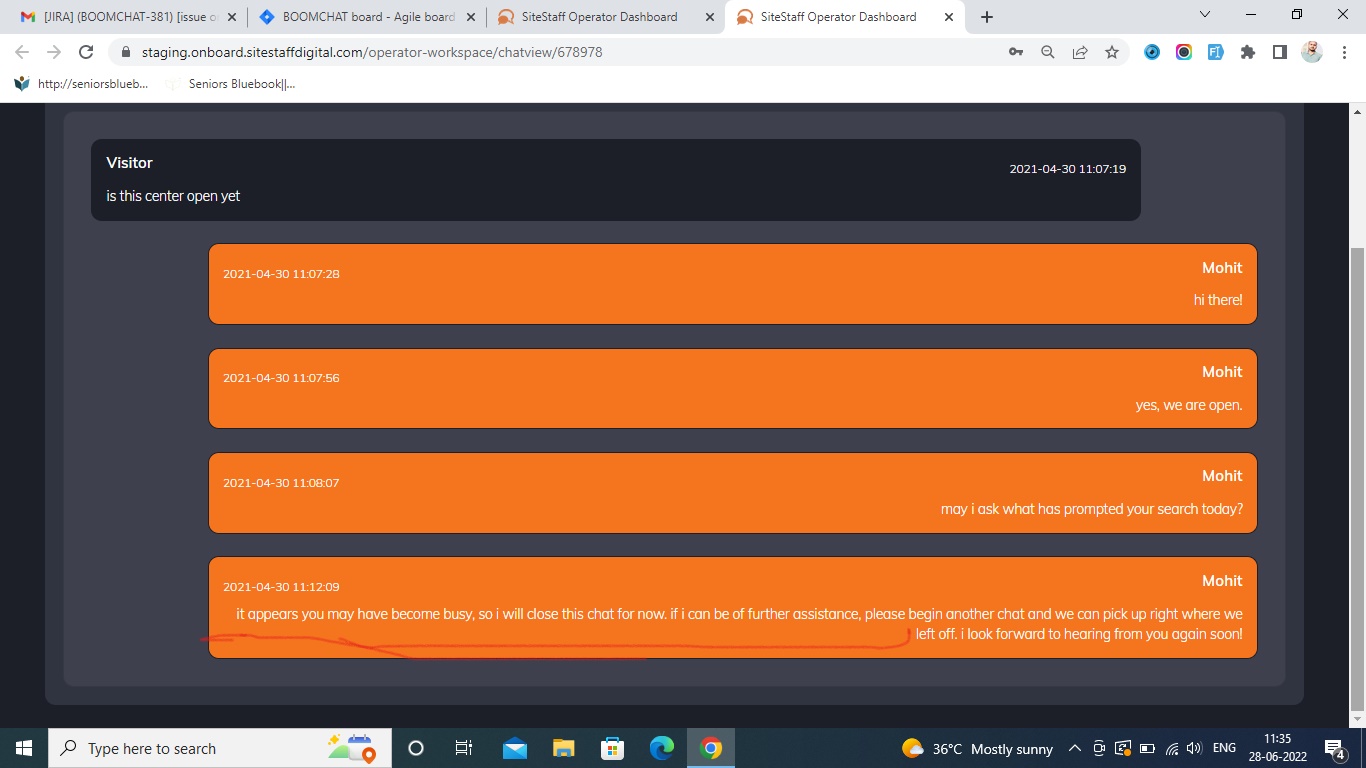This screenshot has width=1366, height=768.
Task: Click the share page icon
Action: [x=1080, y=52]
